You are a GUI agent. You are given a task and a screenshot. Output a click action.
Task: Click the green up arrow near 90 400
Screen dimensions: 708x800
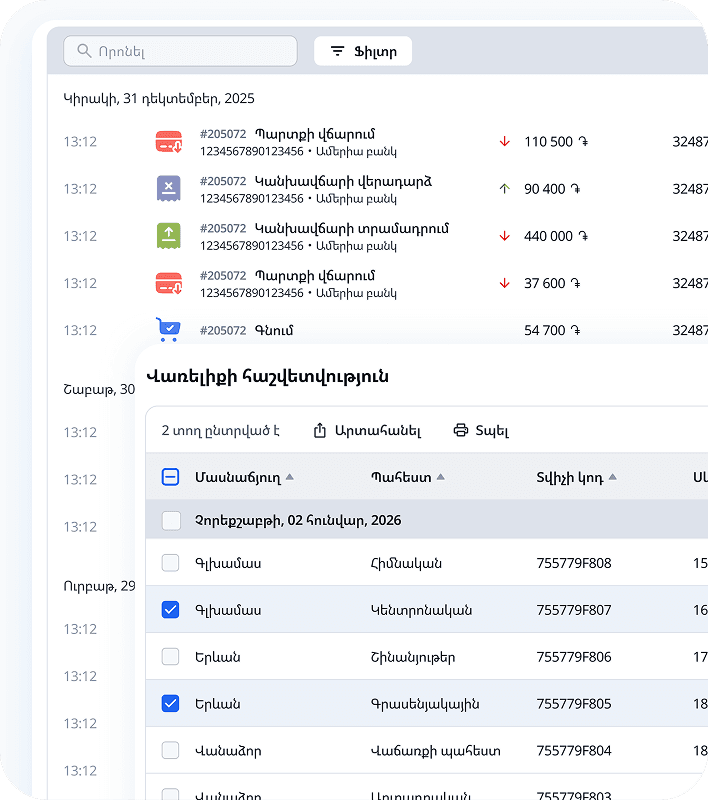505,189
